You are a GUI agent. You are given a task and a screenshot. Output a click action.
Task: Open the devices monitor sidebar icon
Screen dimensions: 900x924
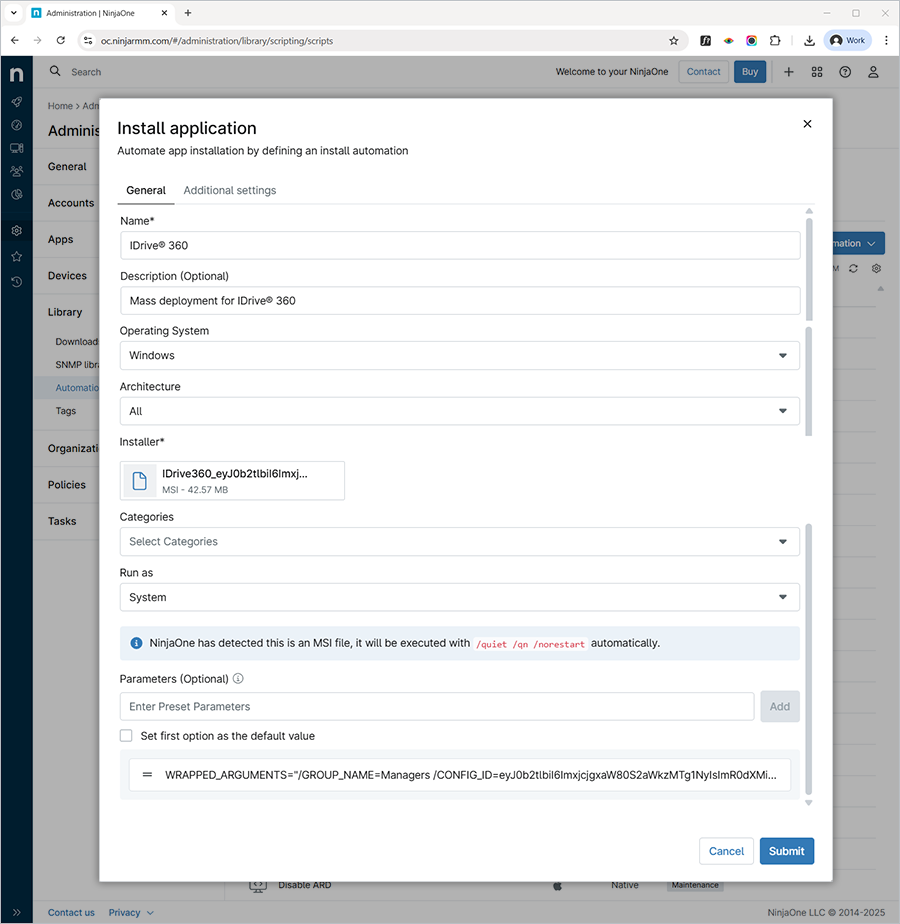(x=17, y=148)
